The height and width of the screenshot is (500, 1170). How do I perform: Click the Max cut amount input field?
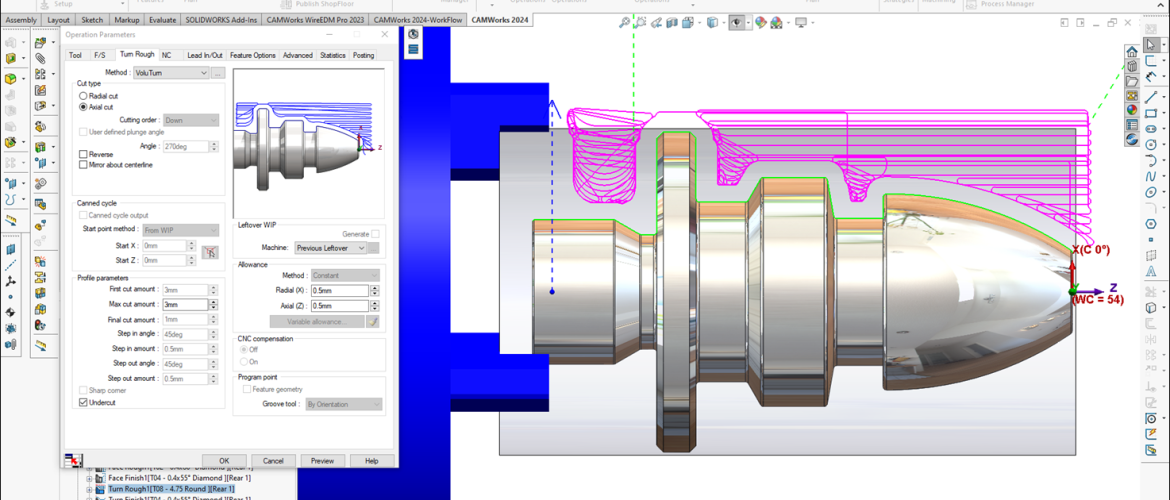coord(184,304)
